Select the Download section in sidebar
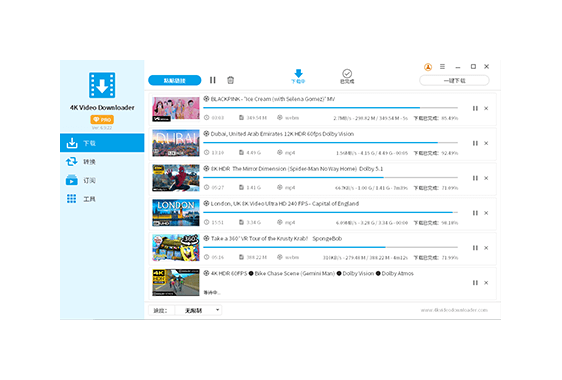The image size is (562, 380). tap(102, 143)
